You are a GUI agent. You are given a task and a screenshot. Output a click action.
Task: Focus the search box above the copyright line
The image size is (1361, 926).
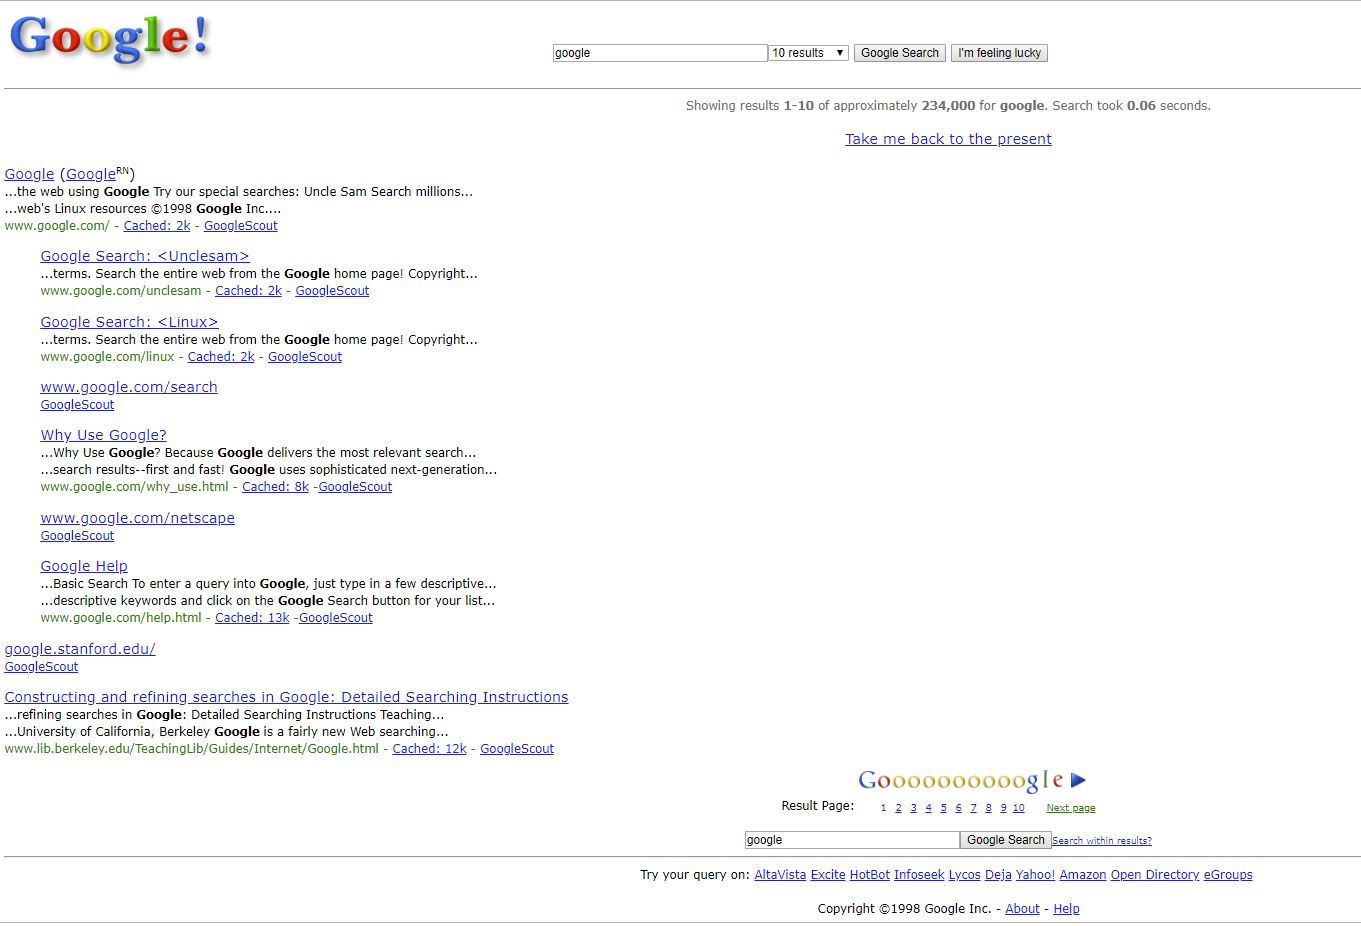click(x=852, y=840)
